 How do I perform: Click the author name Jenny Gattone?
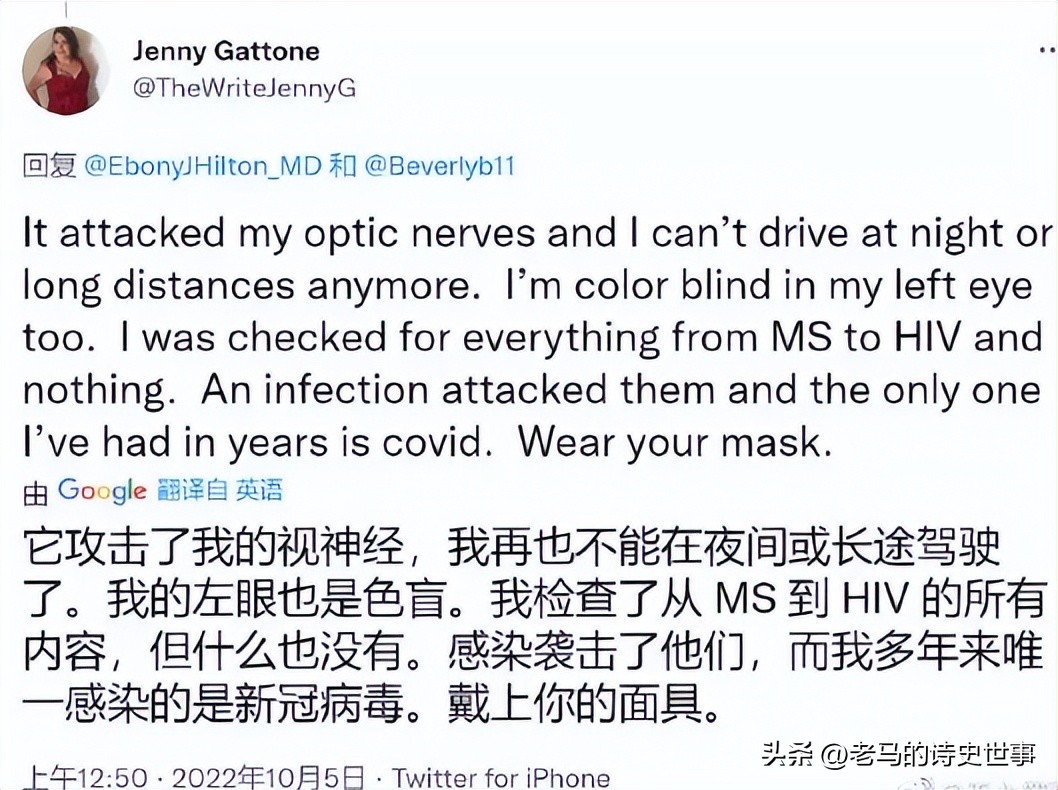click(x=227, y=50)
